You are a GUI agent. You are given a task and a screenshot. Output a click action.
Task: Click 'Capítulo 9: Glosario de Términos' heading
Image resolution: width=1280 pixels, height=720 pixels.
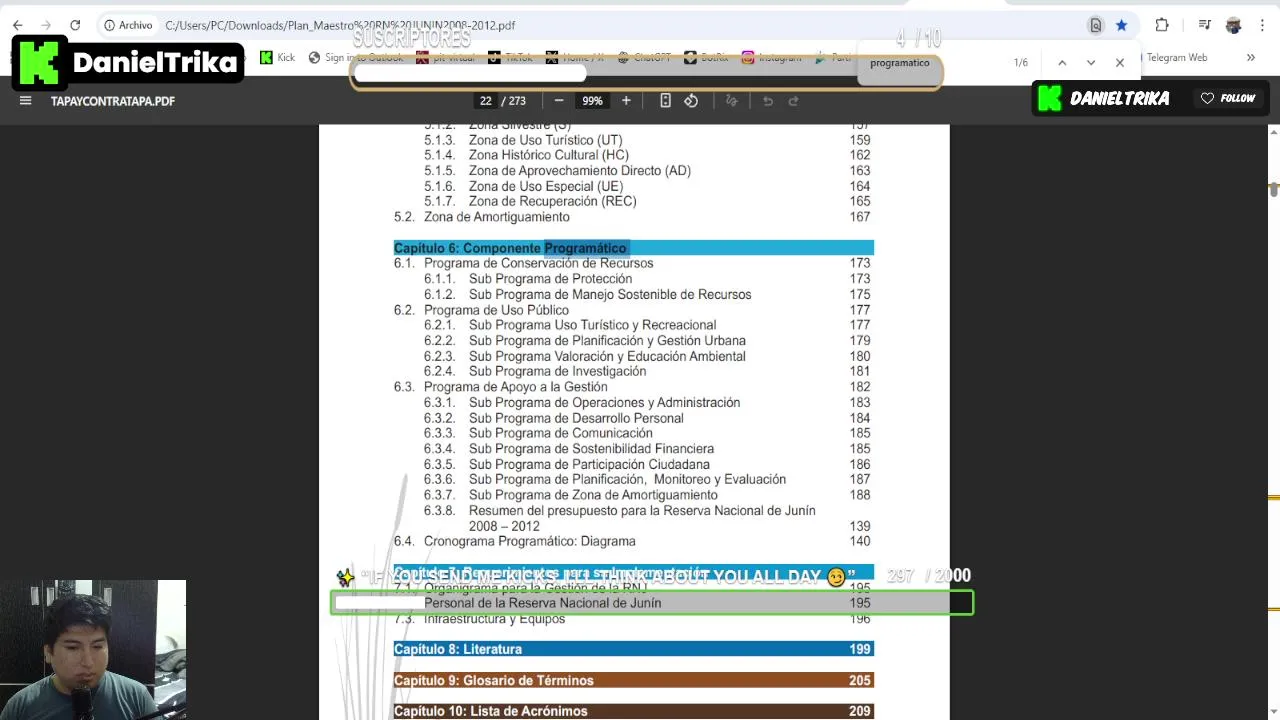pos(494,680)
